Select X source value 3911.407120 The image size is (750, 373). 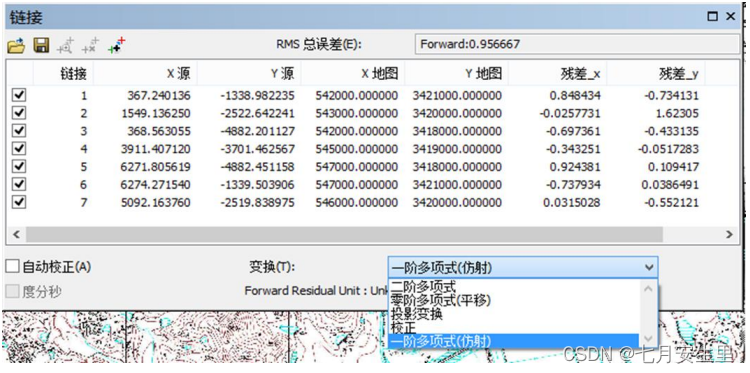click(x=155, y=149)
